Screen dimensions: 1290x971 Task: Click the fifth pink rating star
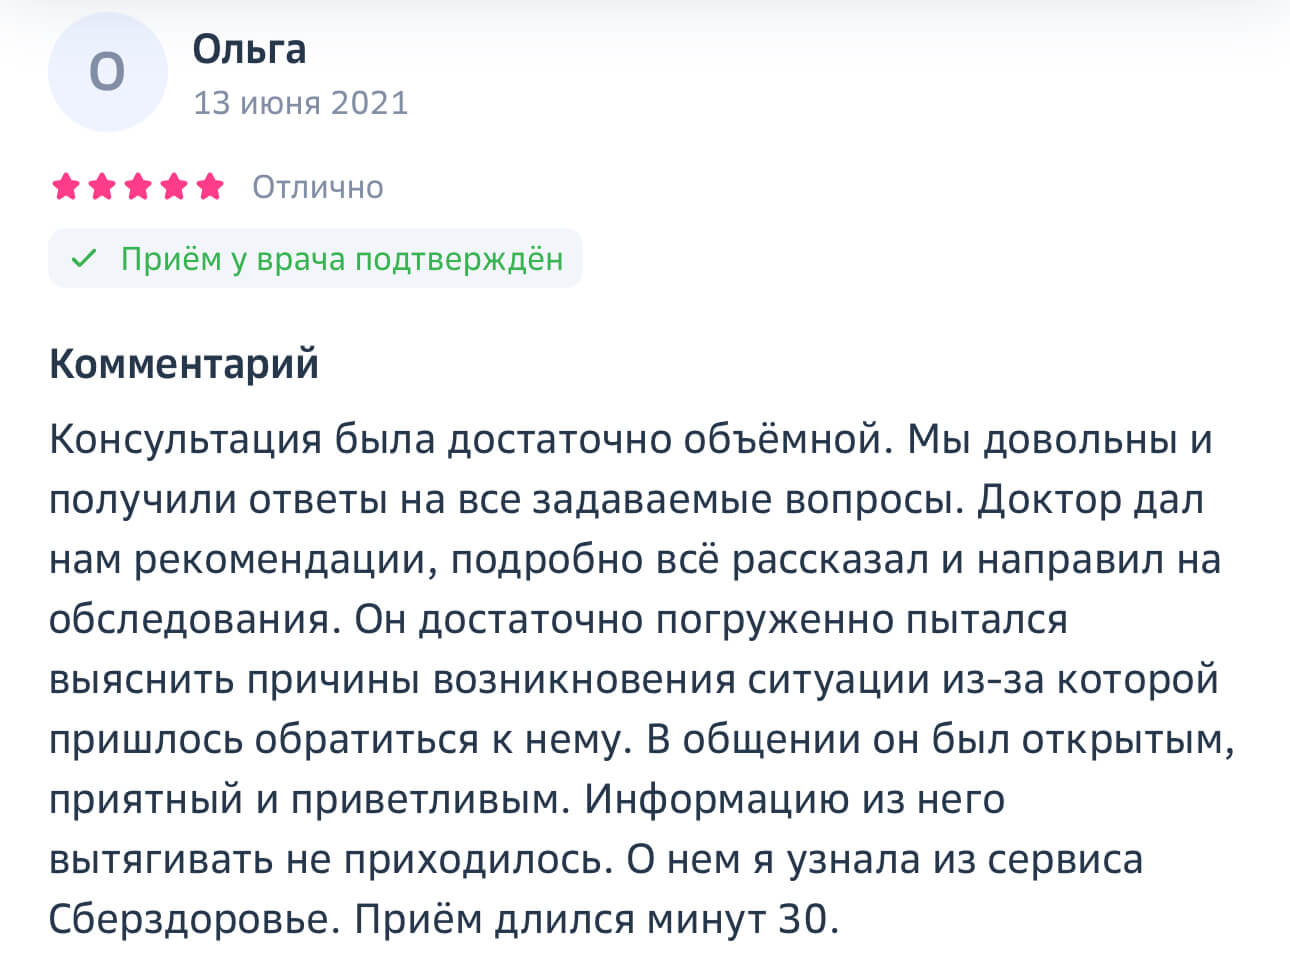[x=210, y=187]
